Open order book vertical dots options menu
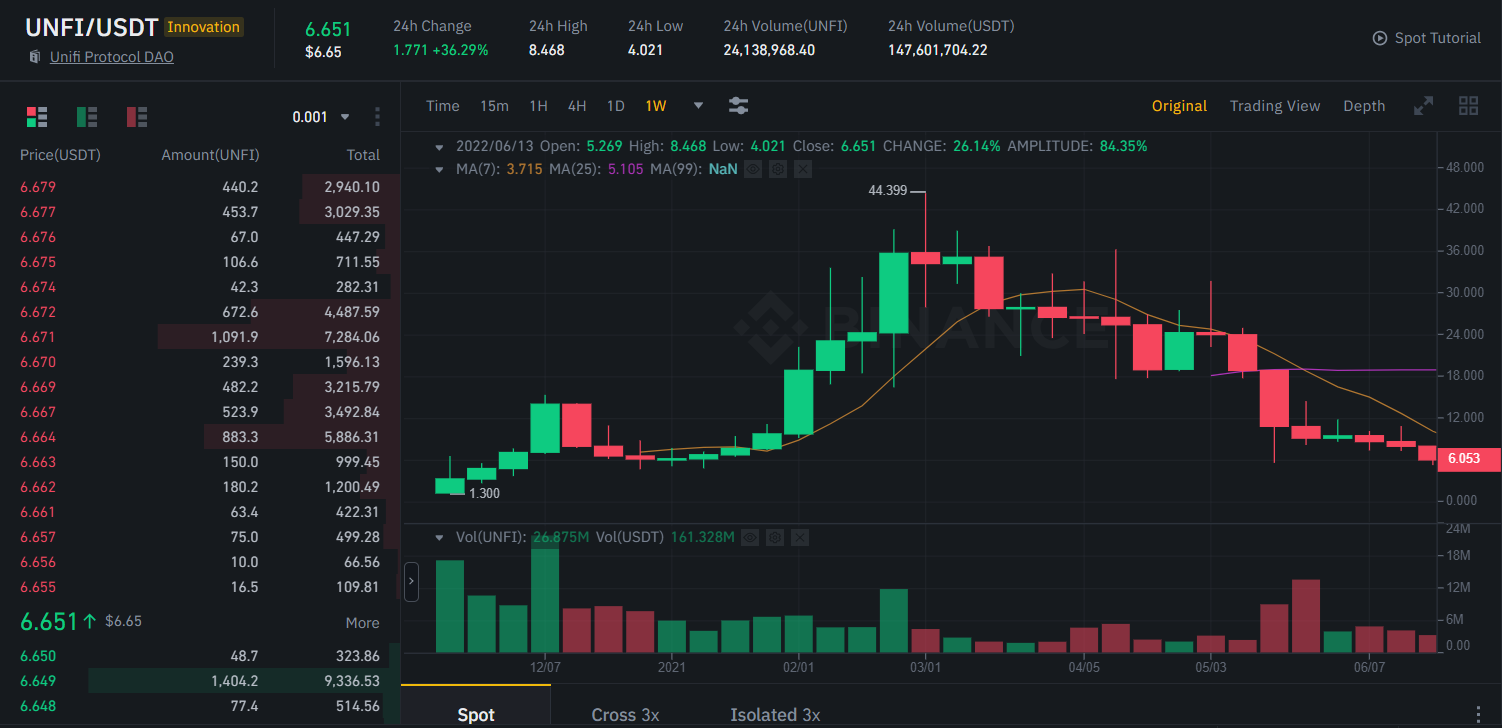The height and width of the screenshot is (728, 1502). coord(377,117)
